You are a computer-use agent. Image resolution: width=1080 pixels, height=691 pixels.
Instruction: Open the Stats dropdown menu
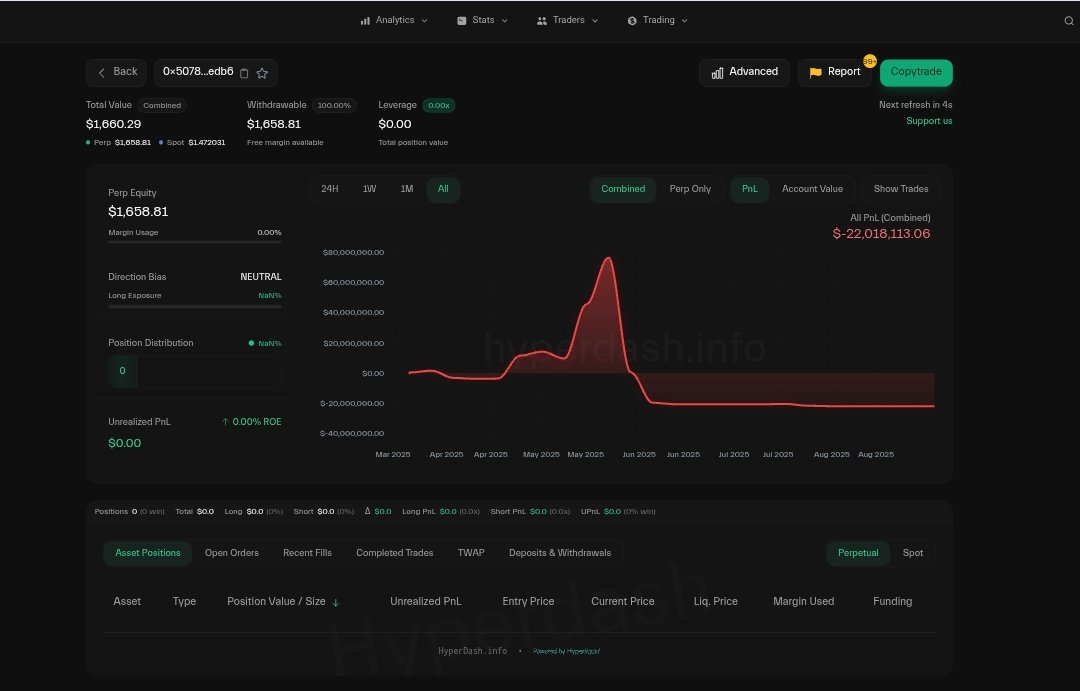click(x=482, y=20)
